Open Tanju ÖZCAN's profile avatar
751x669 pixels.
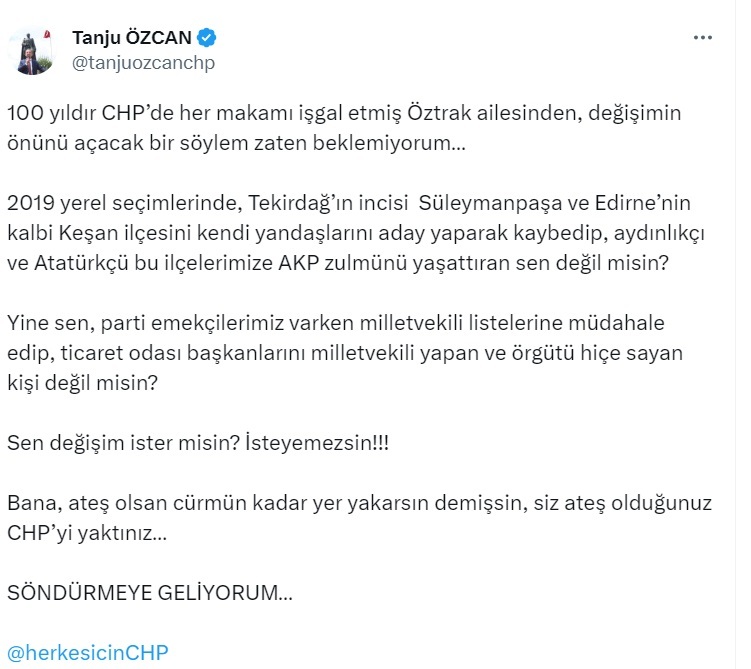coord(33,51)
